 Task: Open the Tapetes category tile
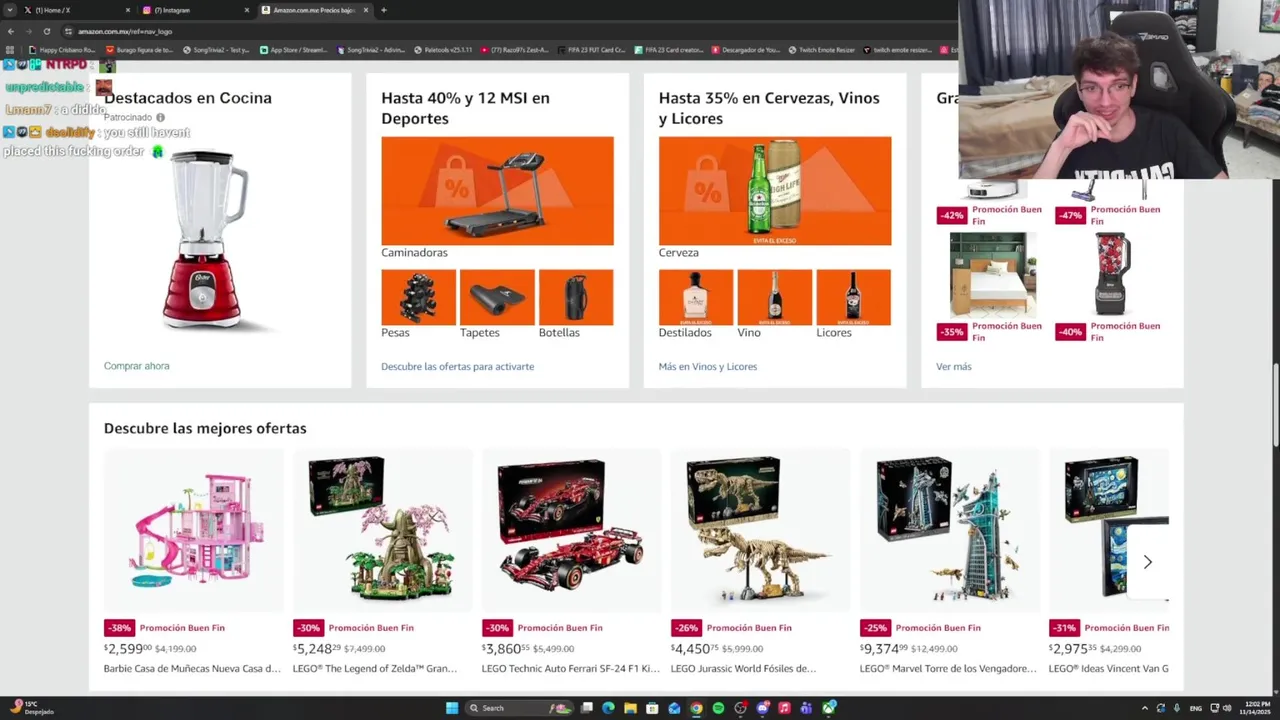[497, 297]
